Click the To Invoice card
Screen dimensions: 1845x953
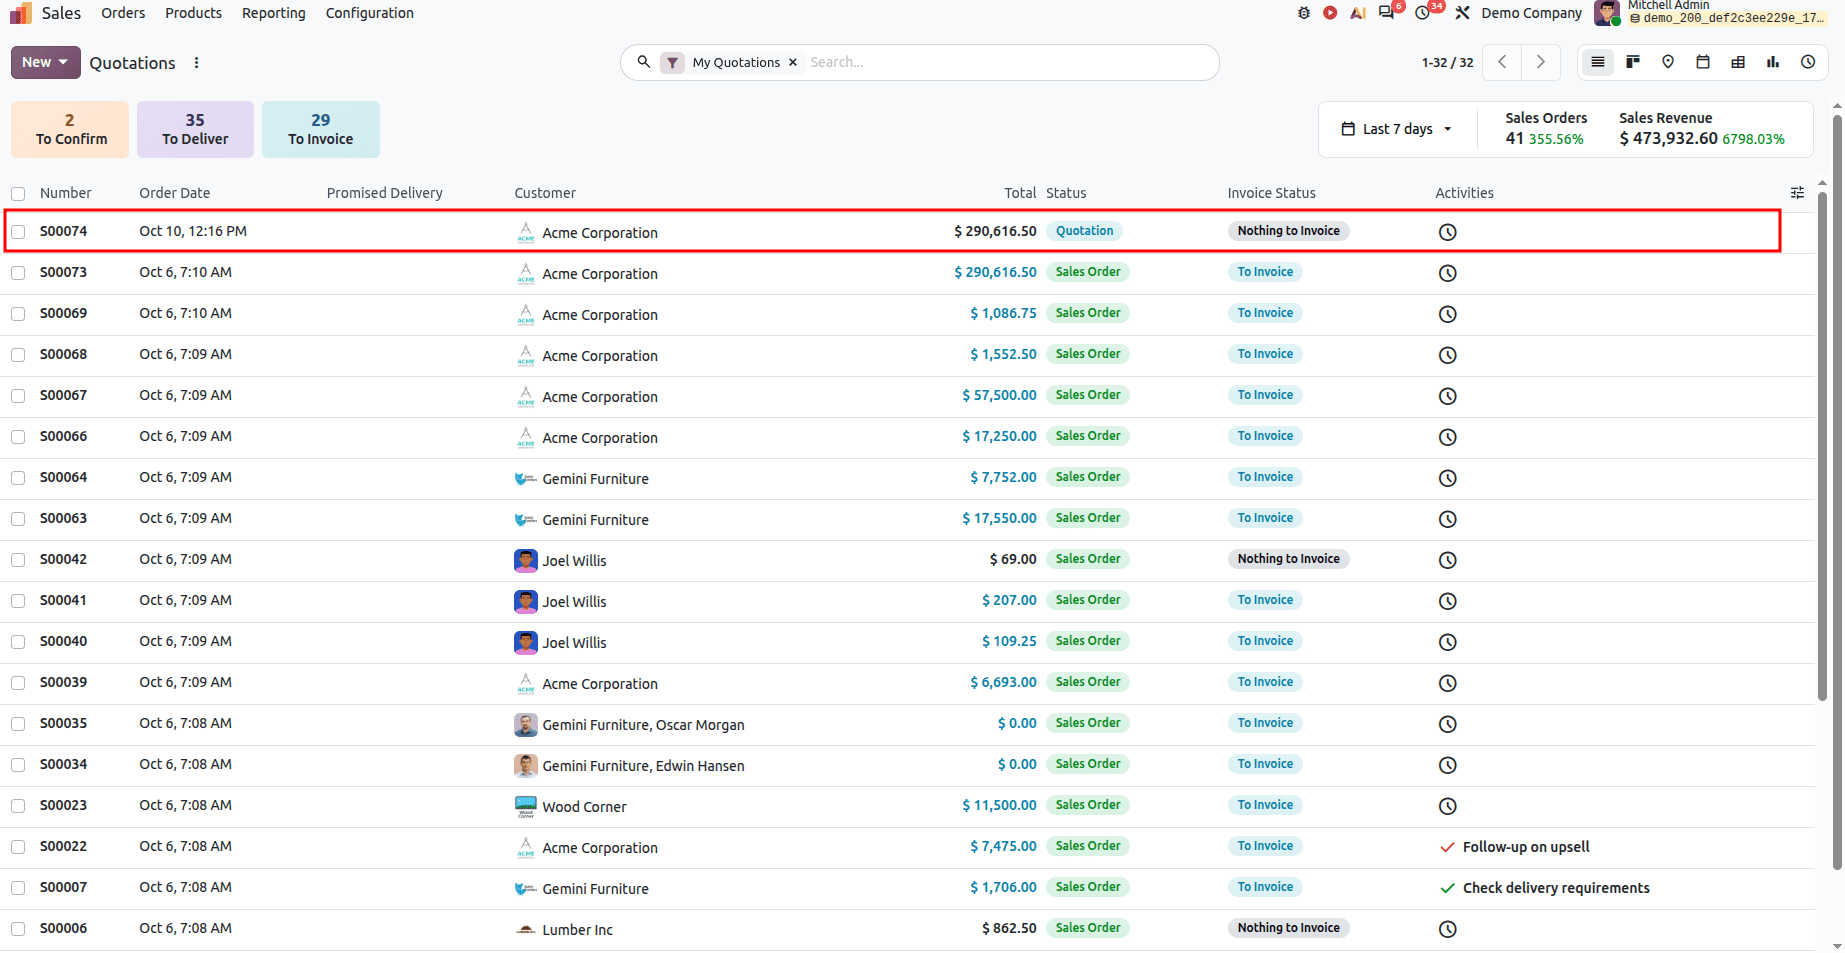pyautogui.click(x=320, y=129)
